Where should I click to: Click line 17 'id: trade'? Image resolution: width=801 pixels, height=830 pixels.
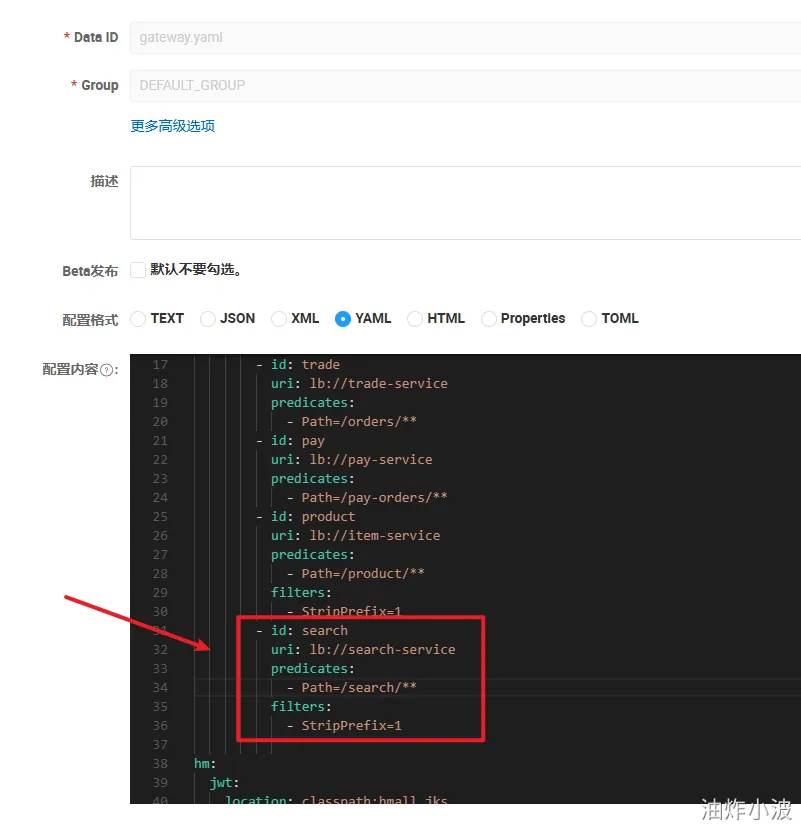click(305, 365)
